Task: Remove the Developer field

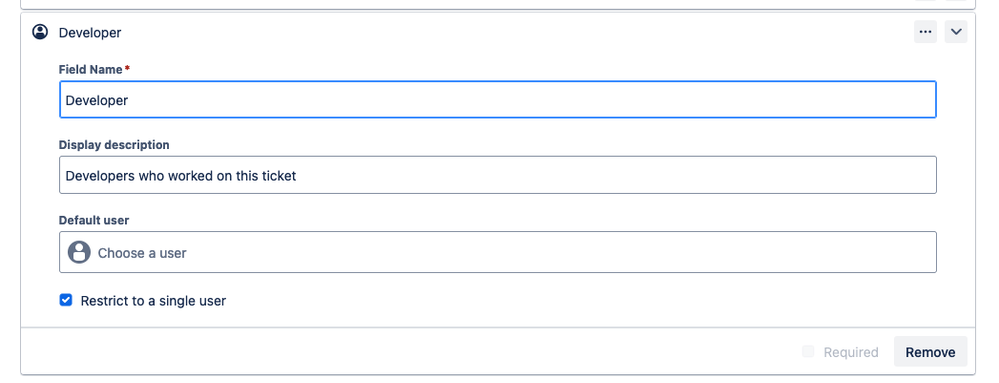Action: click(930, 352)
